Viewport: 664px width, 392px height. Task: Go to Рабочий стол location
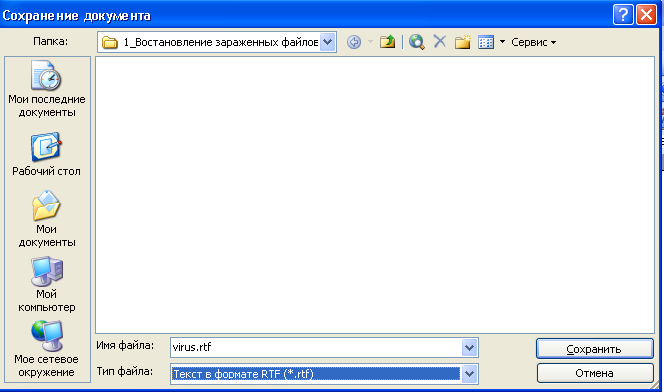click(x=46, y=154)
